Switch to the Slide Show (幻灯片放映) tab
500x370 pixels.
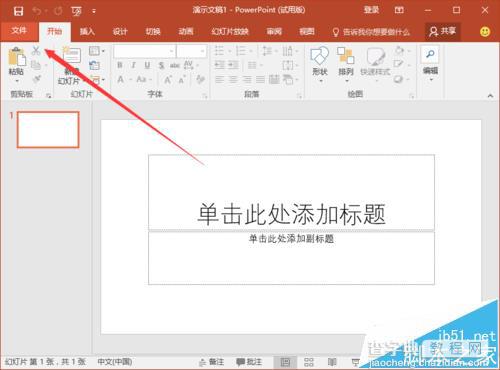[230, 31]
